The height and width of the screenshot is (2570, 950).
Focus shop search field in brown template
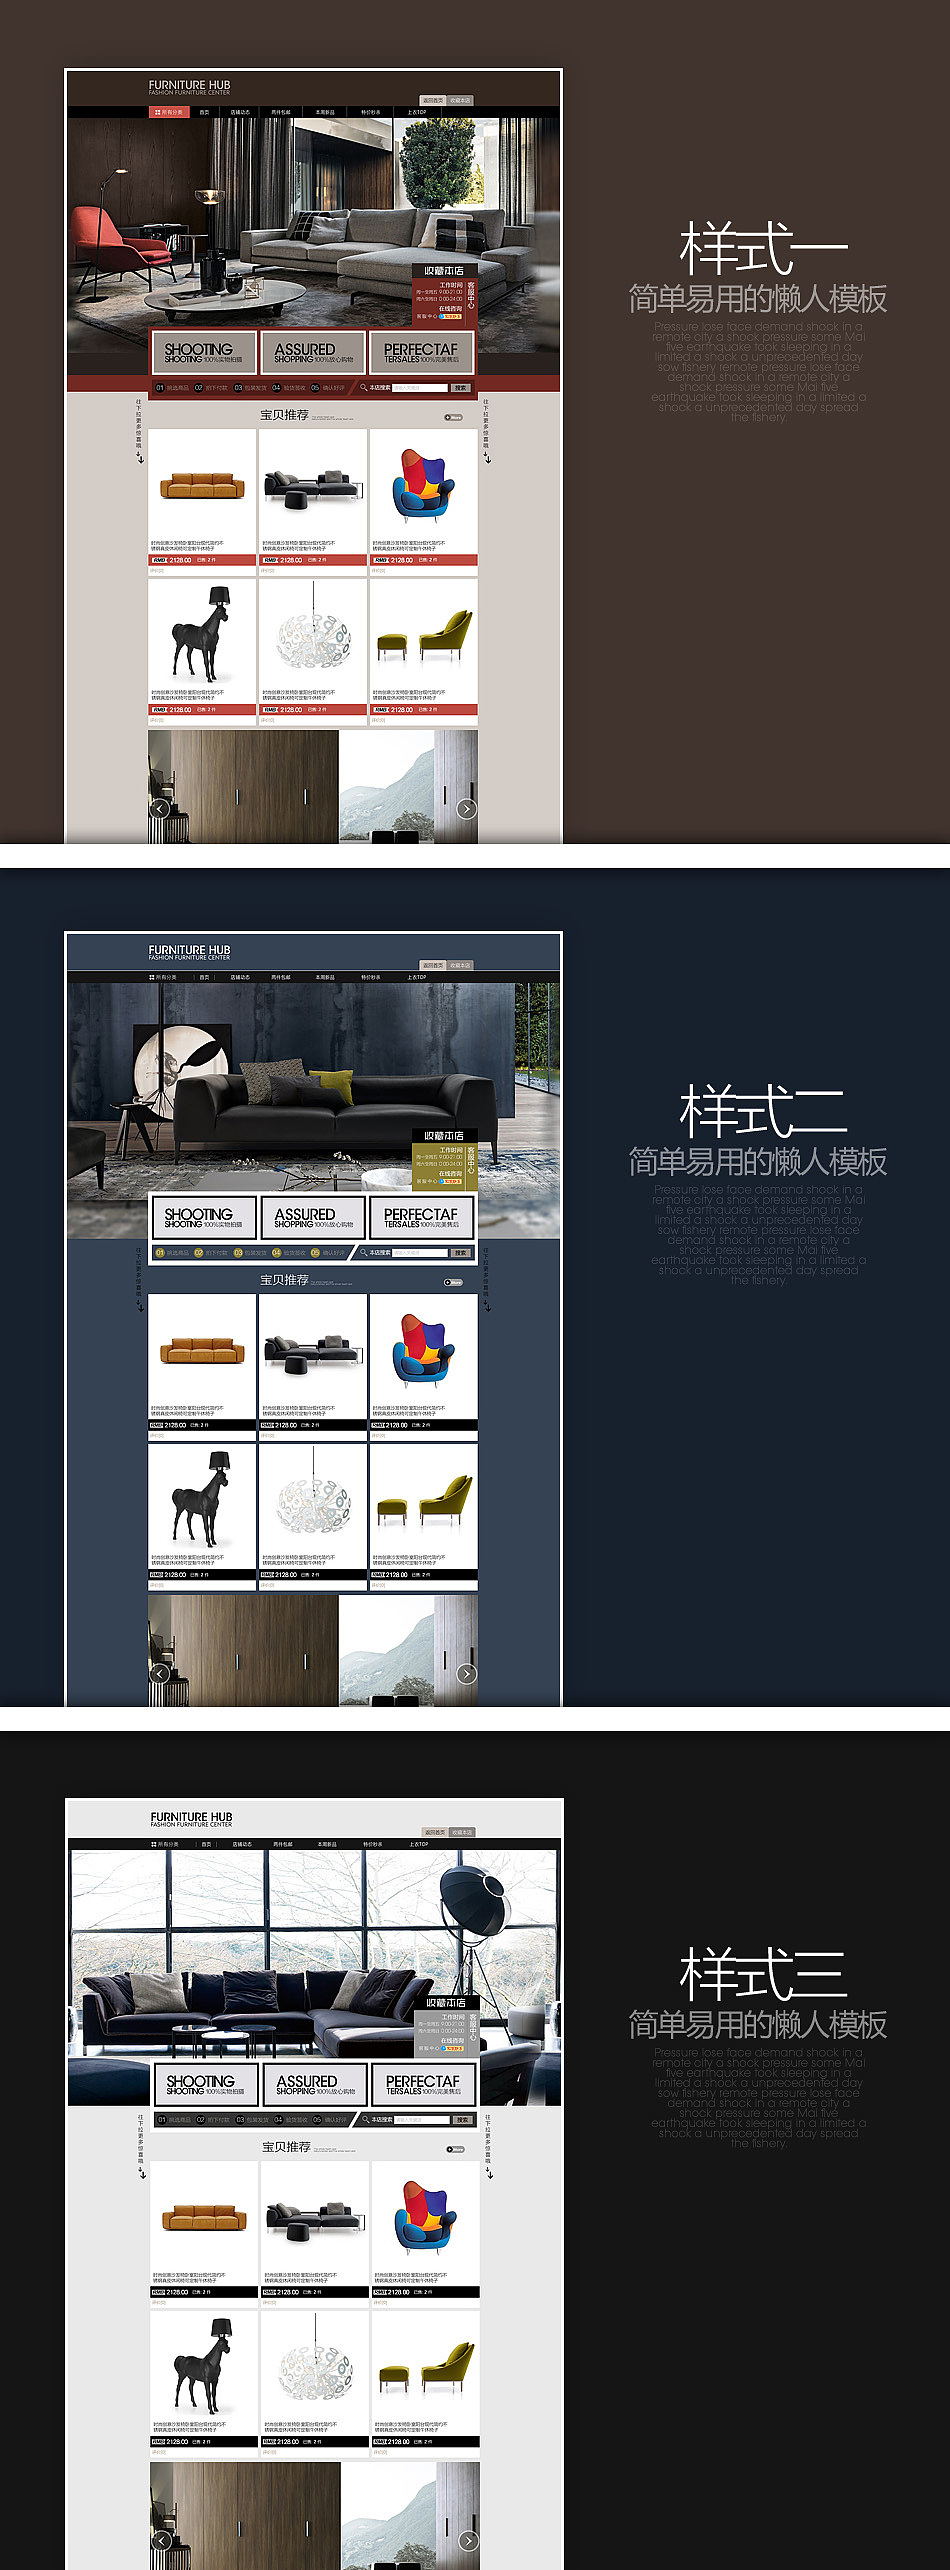coord(420,387)
